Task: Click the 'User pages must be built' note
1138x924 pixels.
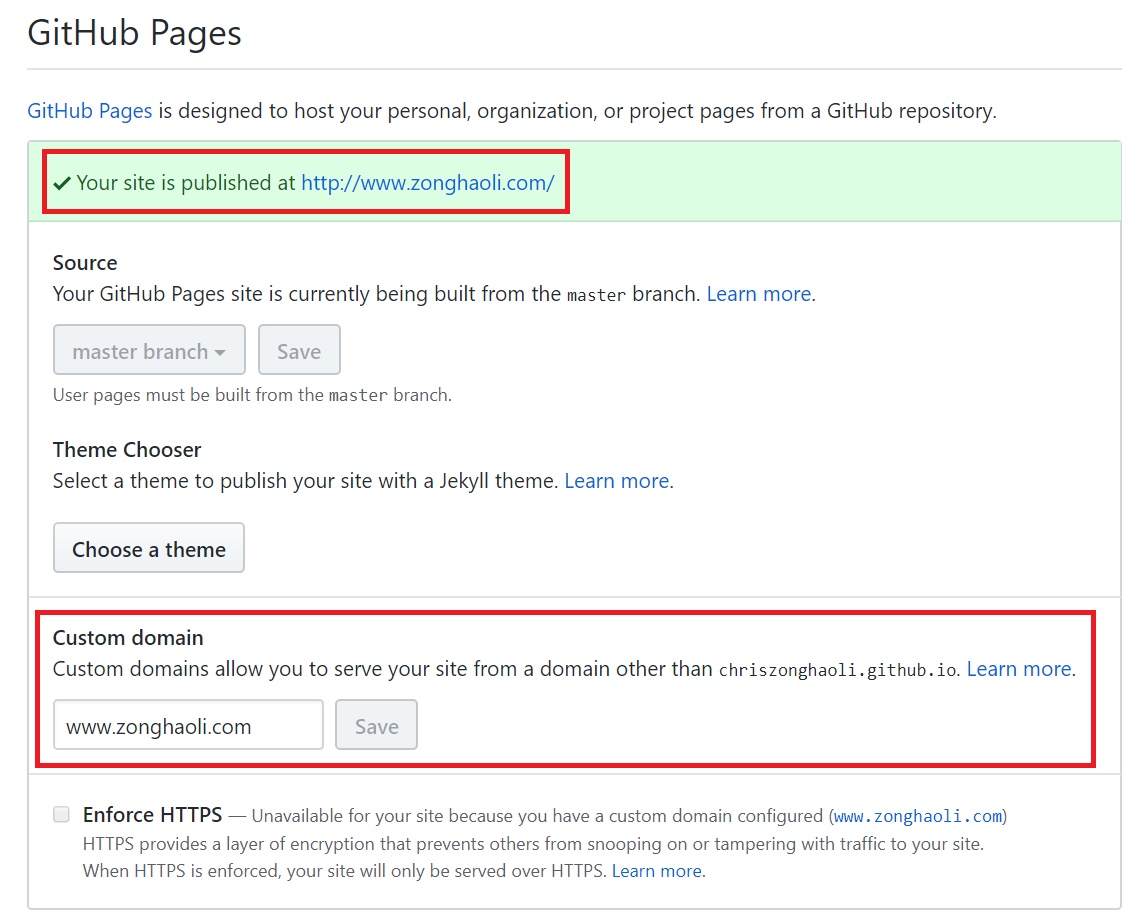Action: (x=253, y=395)
